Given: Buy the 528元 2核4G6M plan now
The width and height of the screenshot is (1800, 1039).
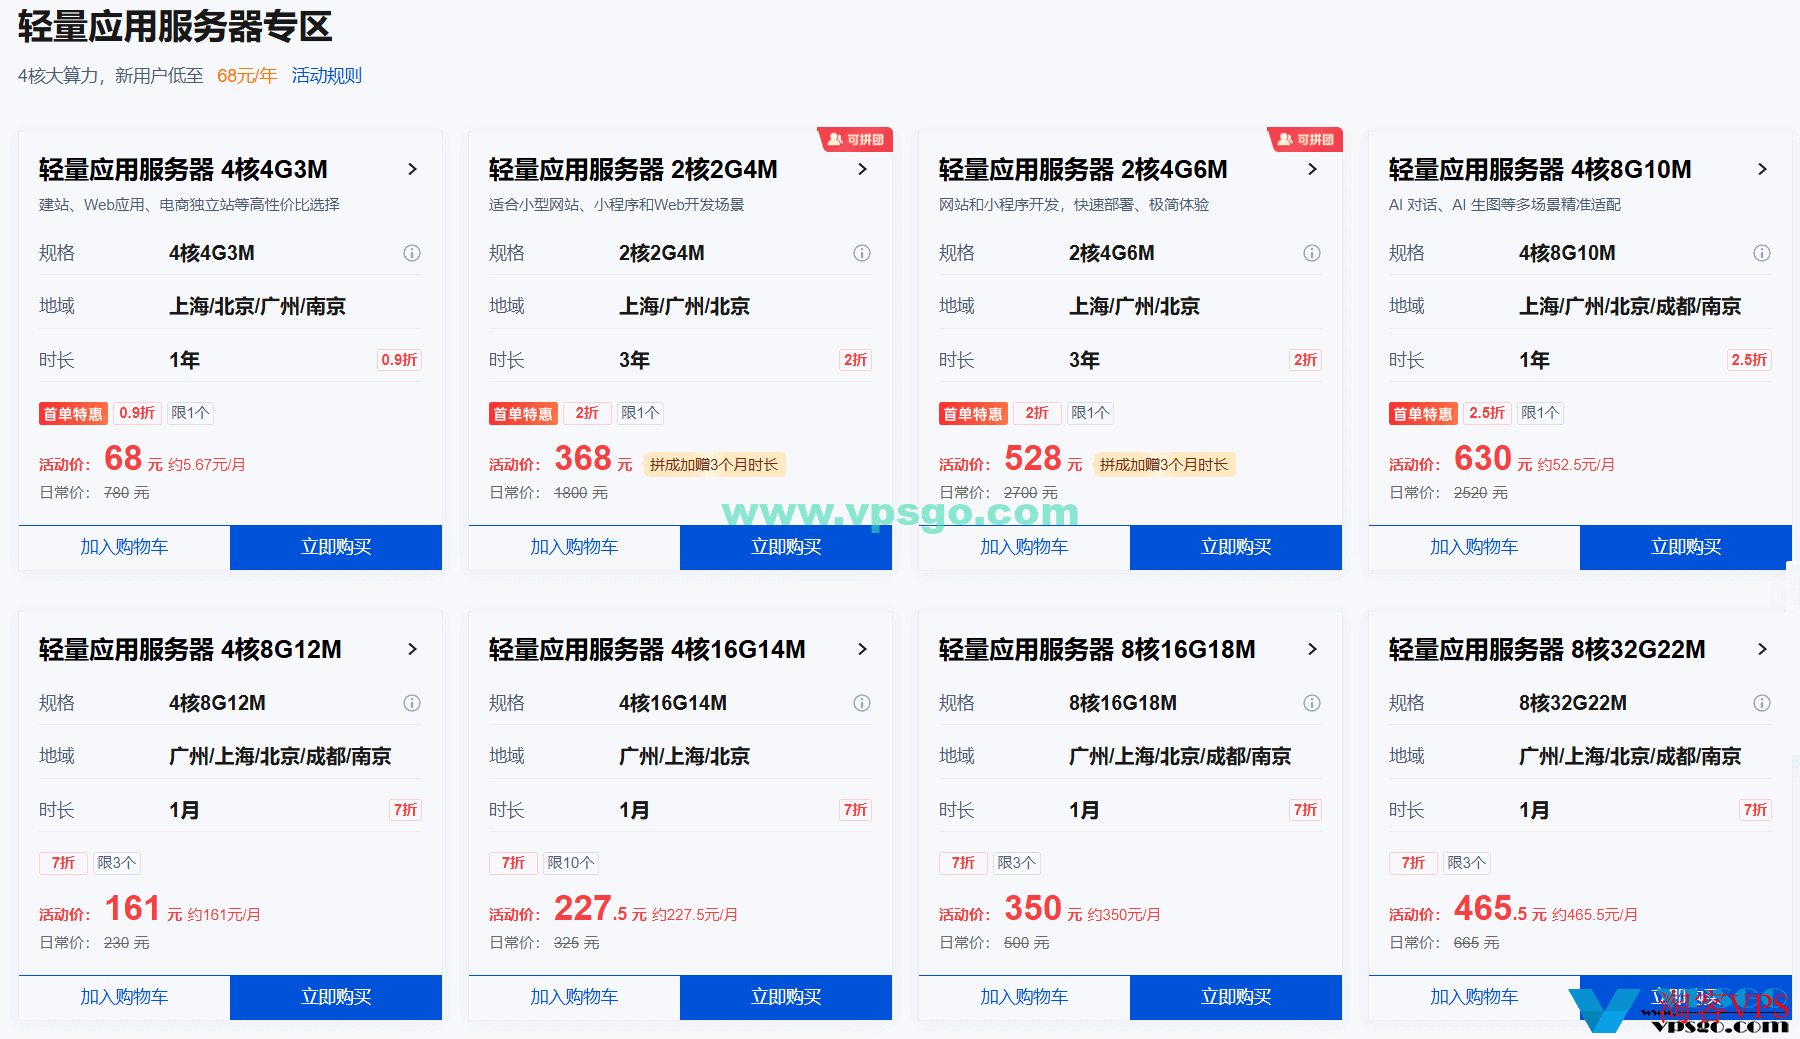Looking at the screenshot, I should tap(1236, 547).
